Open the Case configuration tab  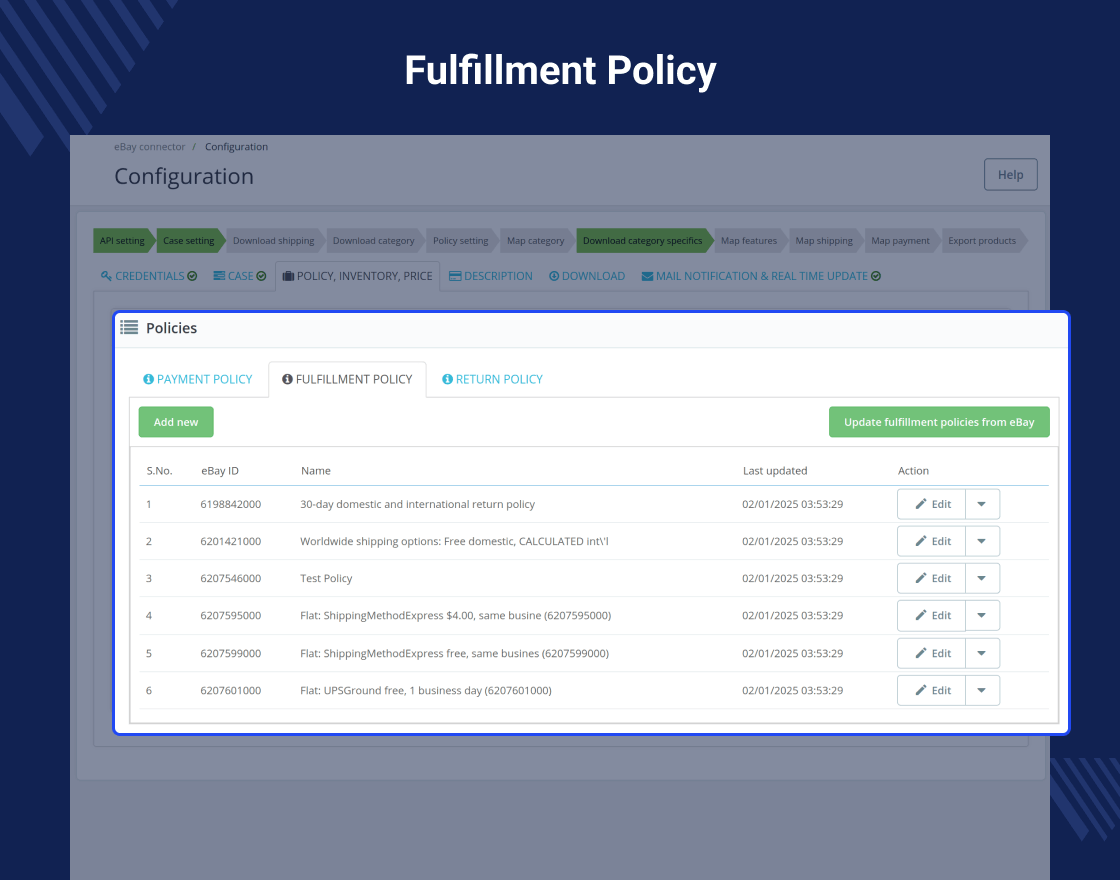tap(240, 276)
